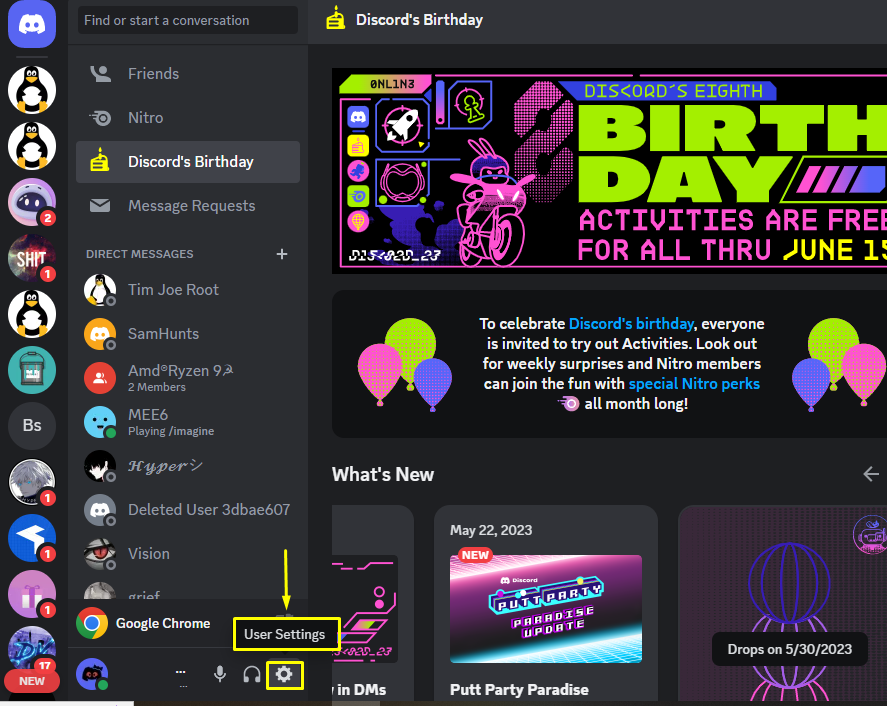
Task: Click the Discord's Birthday banner image
Action: pos(609,171)
